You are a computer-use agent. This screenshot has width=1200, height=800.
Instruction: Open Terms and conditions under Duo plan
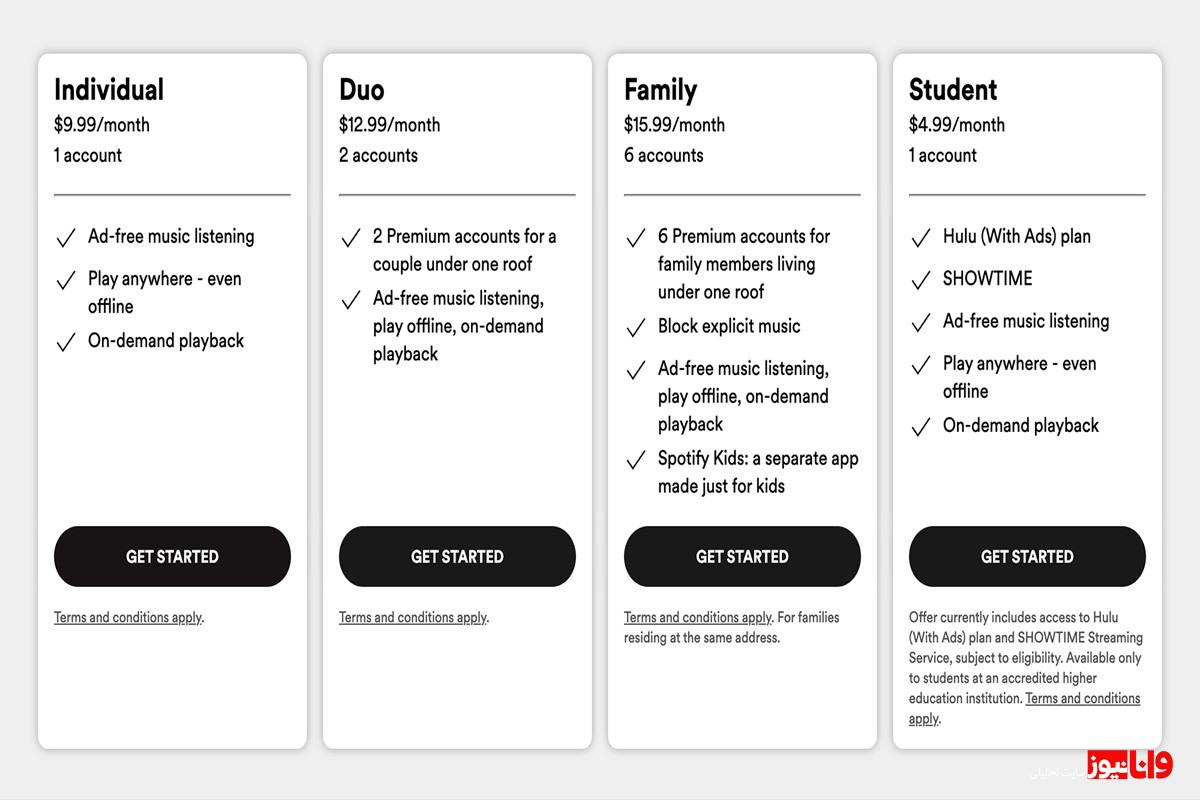[413, 617]
